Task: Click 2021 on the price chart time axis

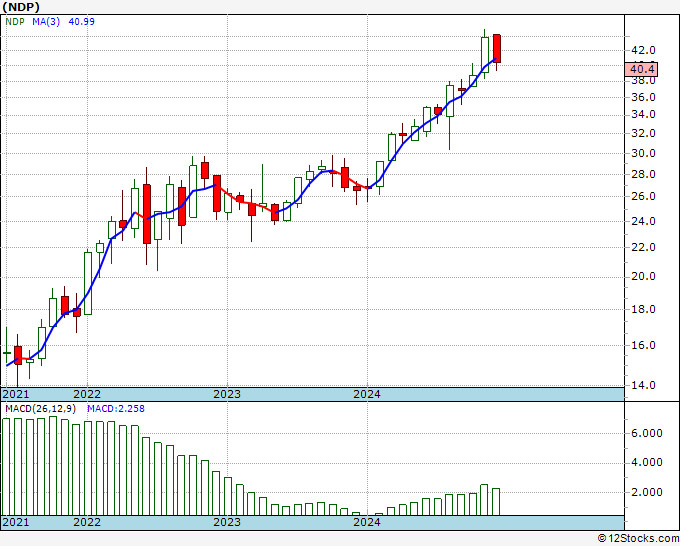Action: pyautogui.click(x=16, y=394)
